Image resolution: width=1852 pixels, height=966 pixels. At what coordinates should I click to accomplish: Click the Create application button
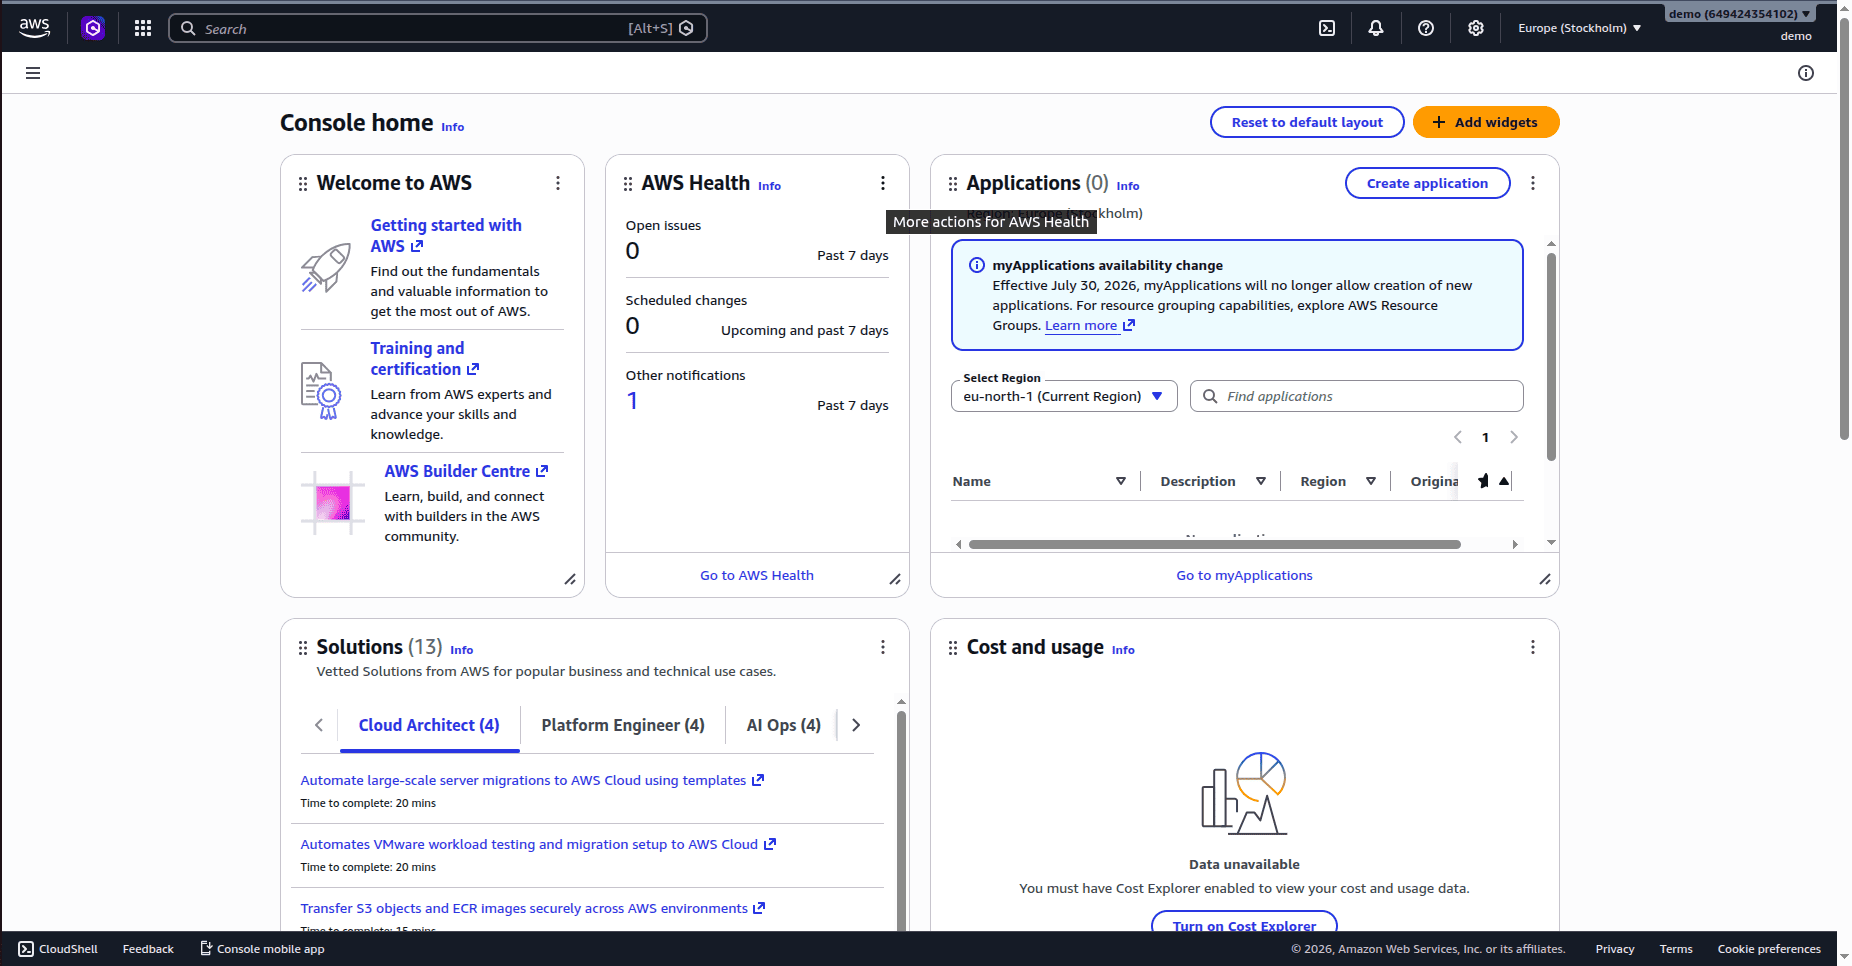coord(1427,183)
